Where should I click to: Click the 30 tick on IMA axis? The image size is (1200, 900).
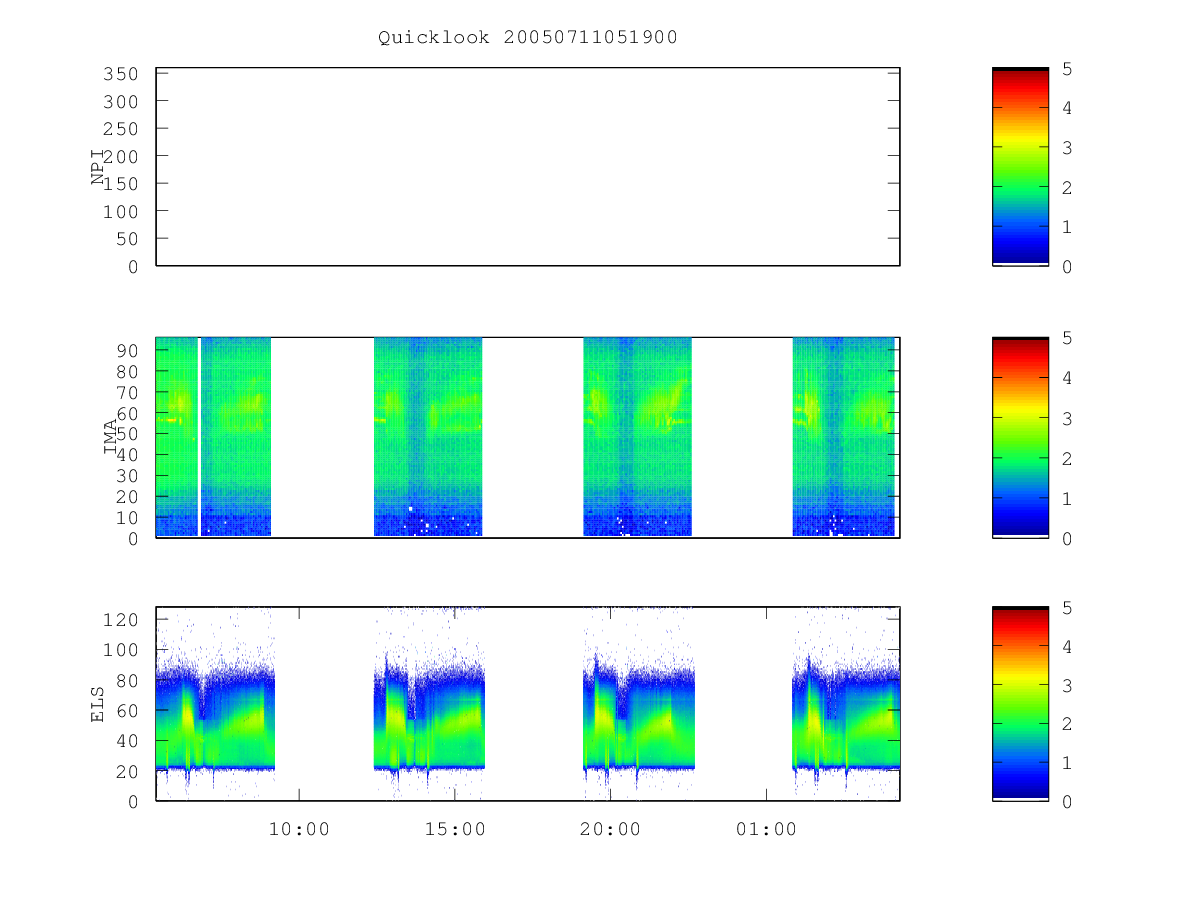pyautogui.click(x=127, y=476)
